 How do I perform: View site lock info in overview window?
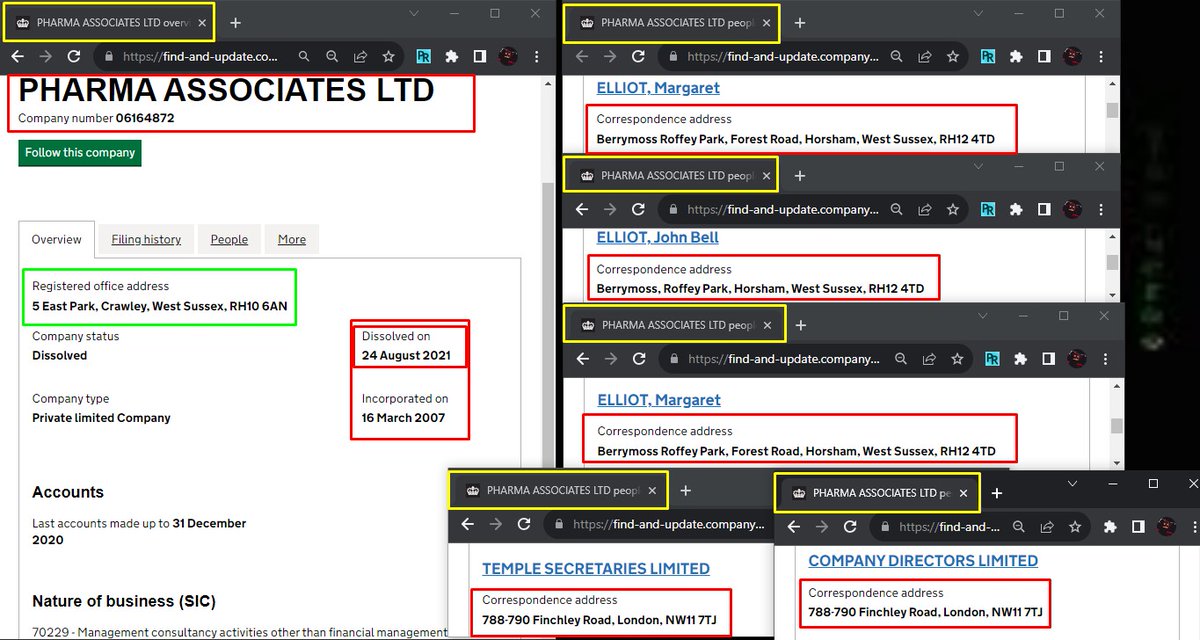110,57
